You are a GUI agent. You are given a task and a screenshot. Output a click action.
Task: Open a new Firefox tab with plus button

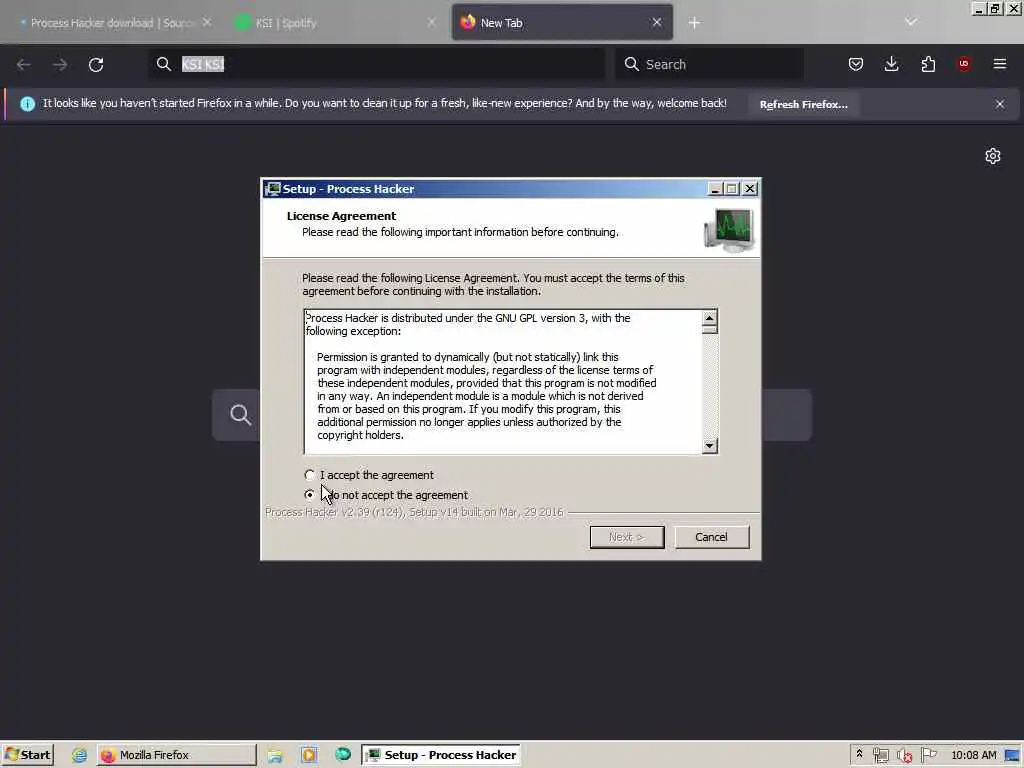click(694, 23)
